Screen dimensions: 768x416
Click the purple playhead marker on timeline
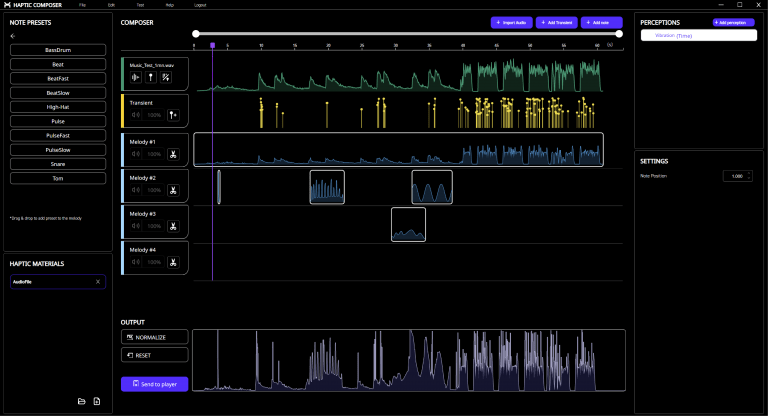pos(212,45)
